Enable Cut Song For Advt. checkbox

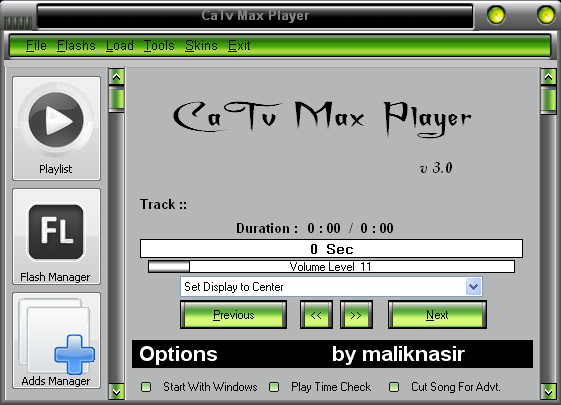point(394,387)
